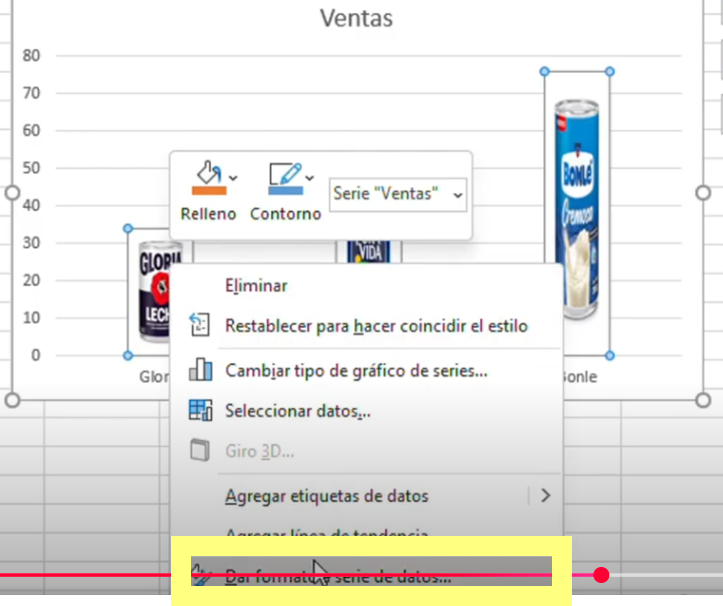Screen dimensions: 723x606
Task: Click the Seleccionar datos table icon
Action: (x=201, y=410)
